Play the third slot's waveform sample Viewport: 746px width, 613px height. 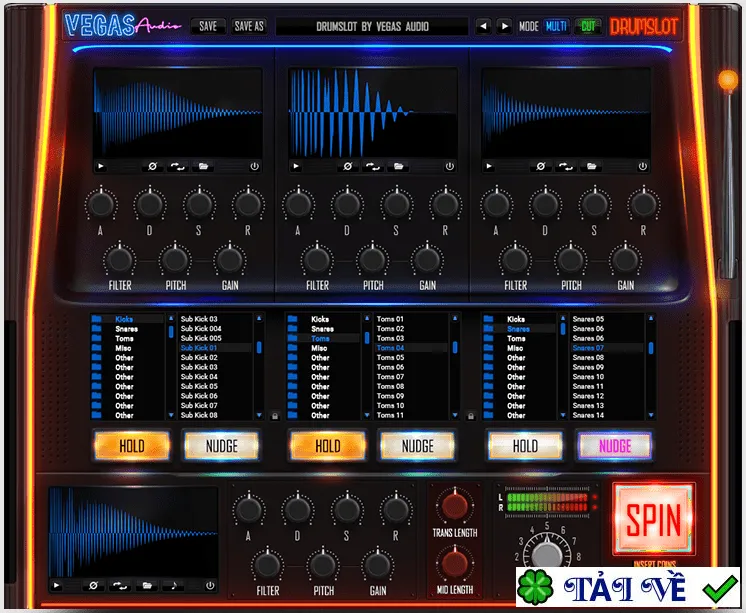pos(489,167)
